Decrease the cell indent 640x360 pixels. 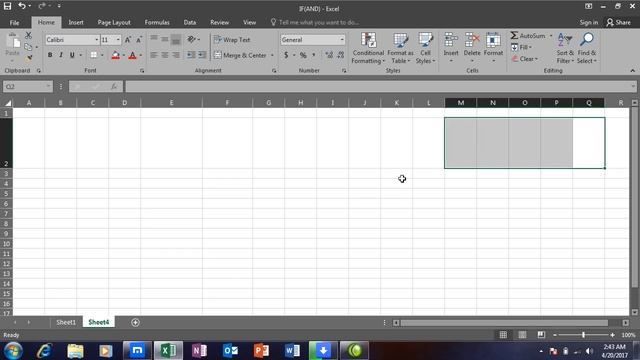(191, 55)
